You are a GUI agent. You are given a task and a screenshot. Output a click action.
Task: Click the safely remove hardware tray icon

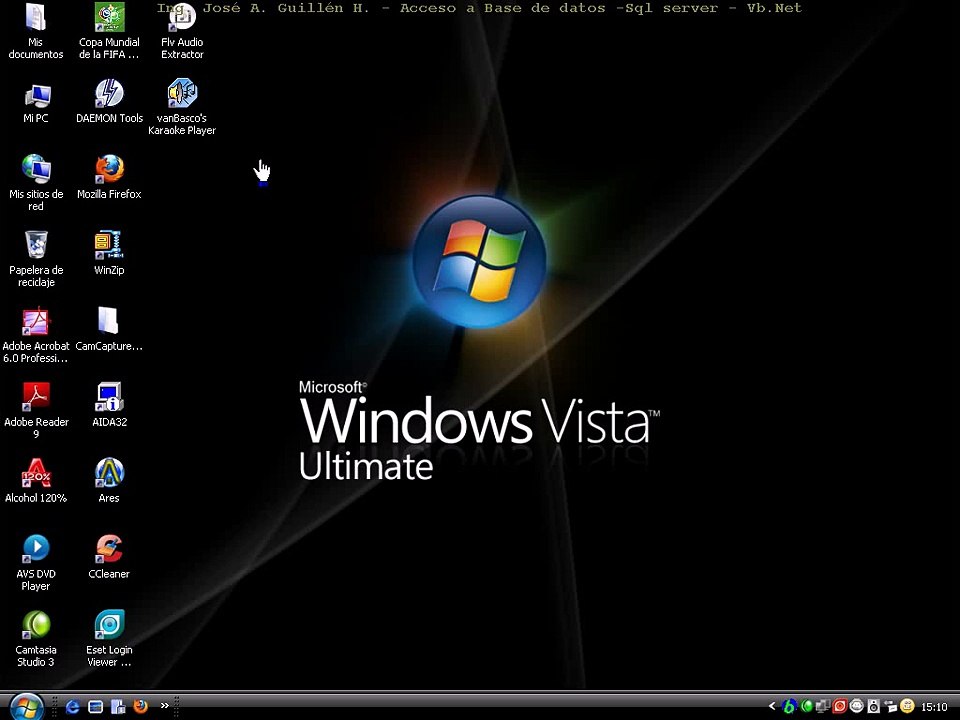[x=890, y=707]
